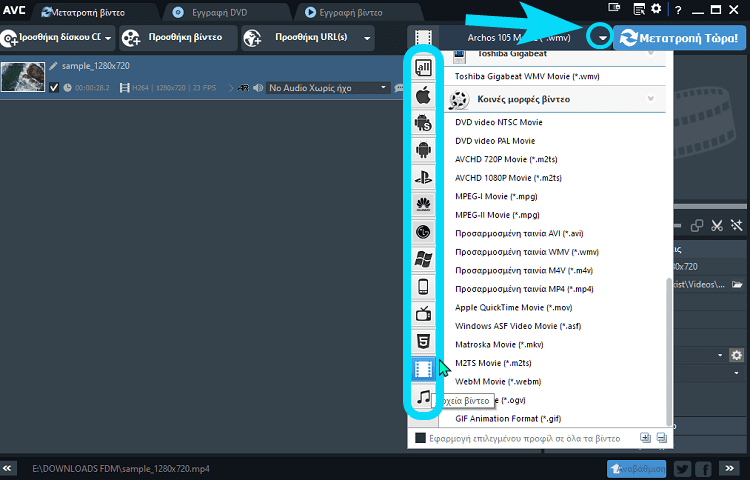
Task: Open the HTML5 video formats icon
Action: click(x=423, y=342)
